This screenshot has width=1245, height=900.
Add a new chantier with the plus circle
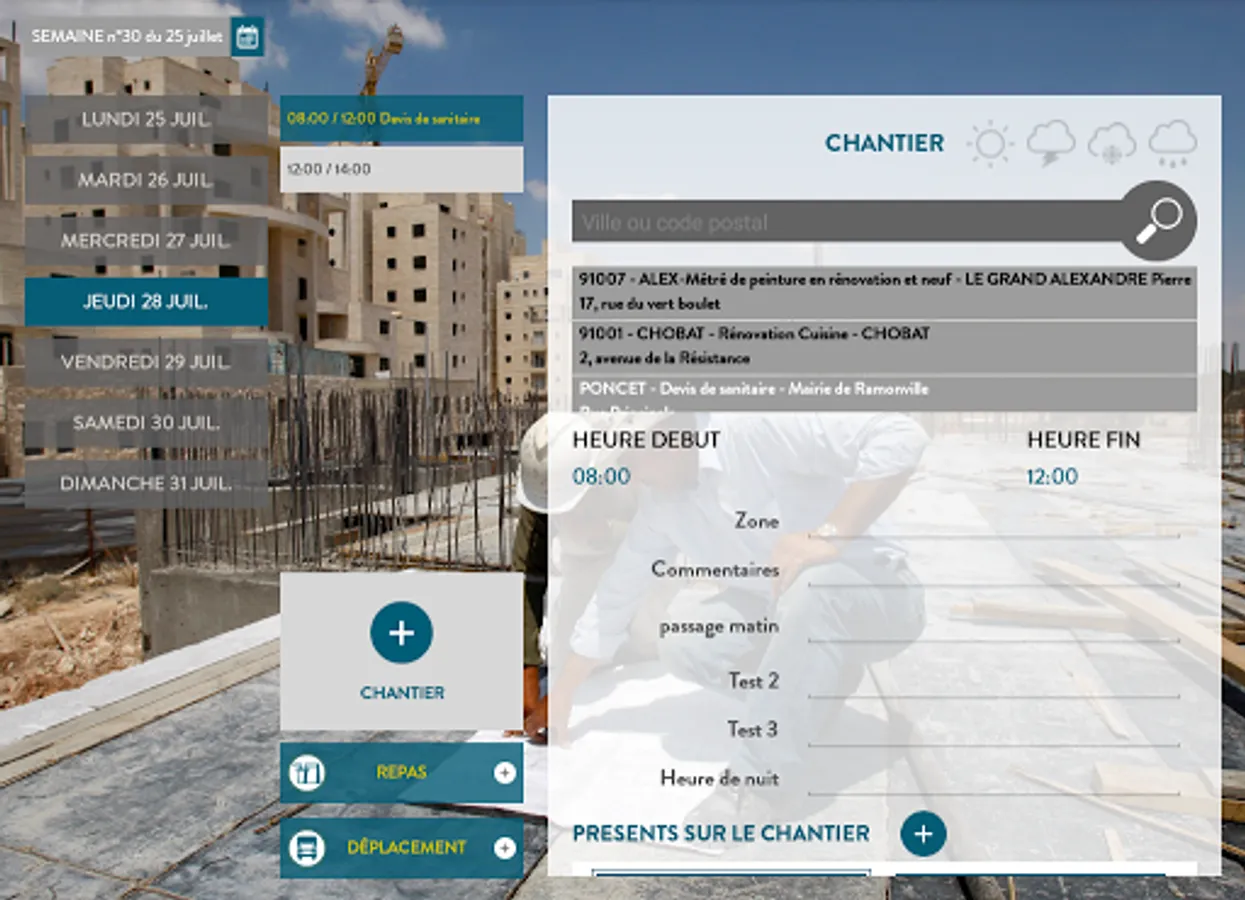point(401,633)
